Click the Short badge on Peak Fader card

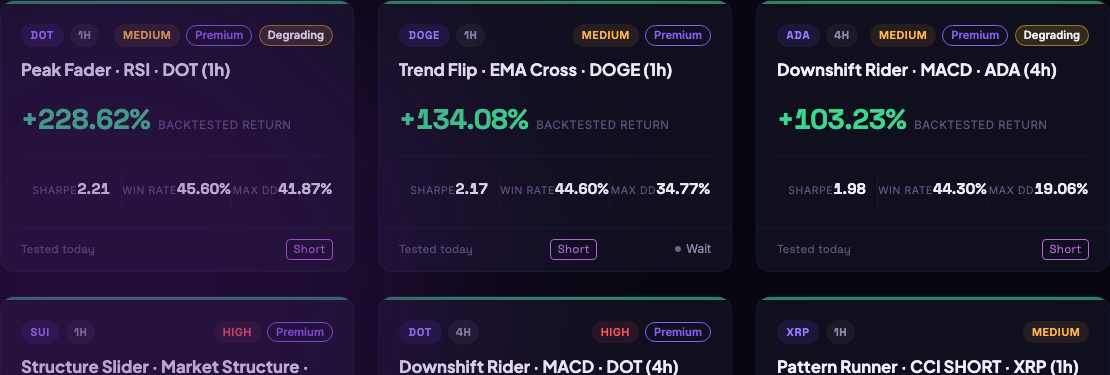pyautogui.click(x=309, y=249)
